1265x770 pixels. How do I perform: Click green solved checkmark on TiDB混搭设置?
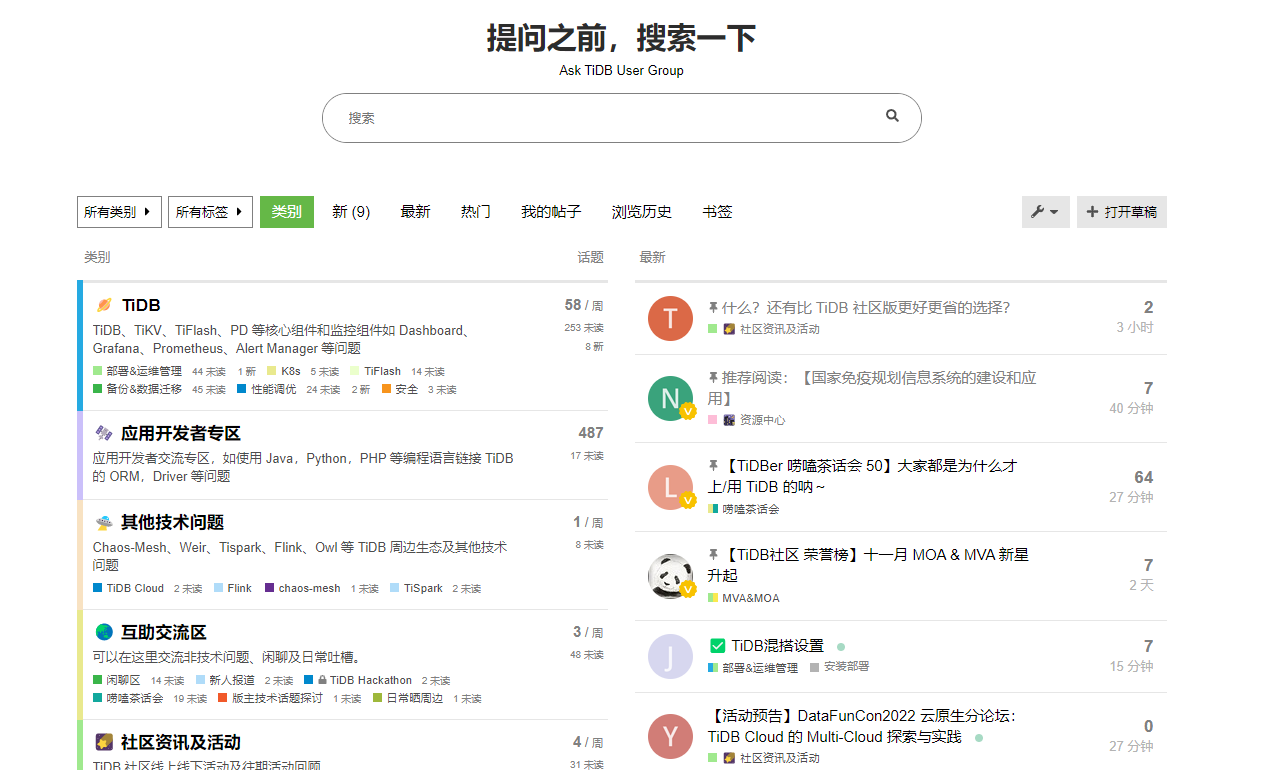pyautogui.click(x=717, y=646)
